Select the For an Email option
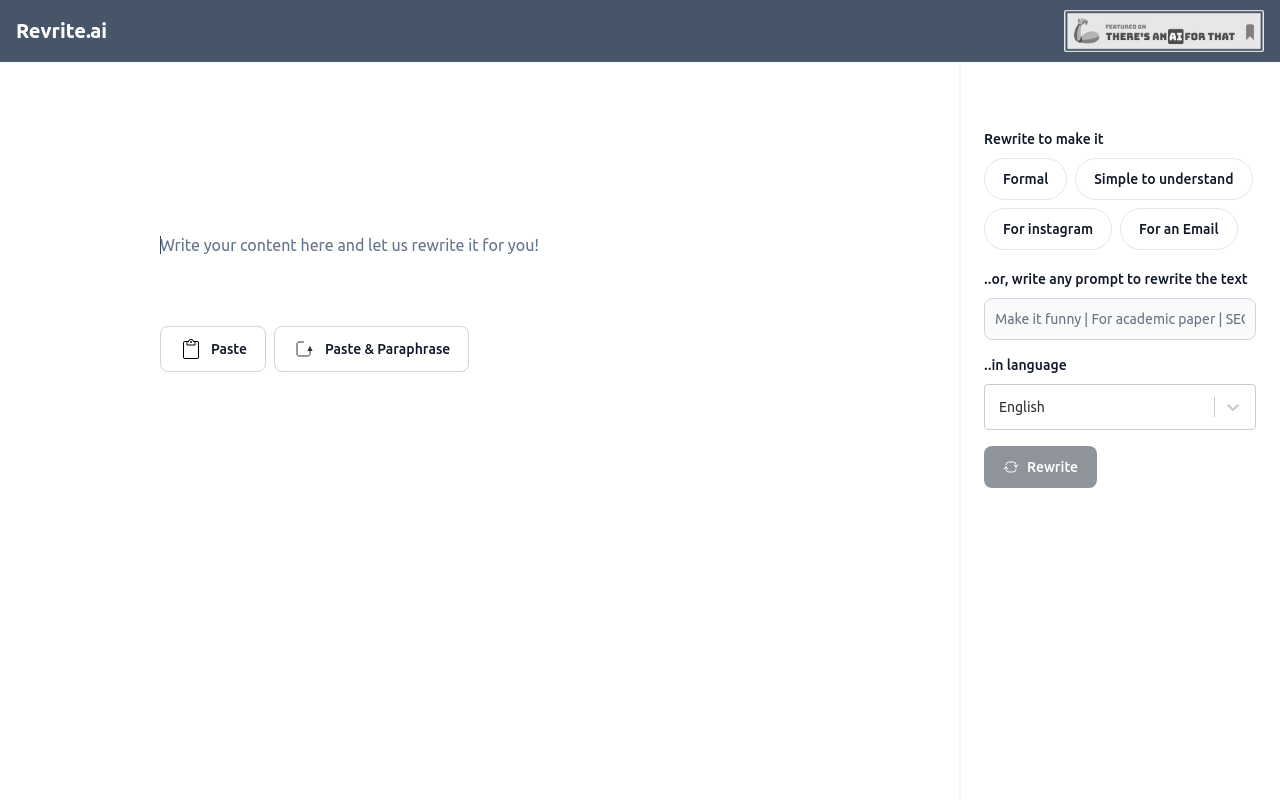This screenshot has width=1280, height=800. (1179, 229)
